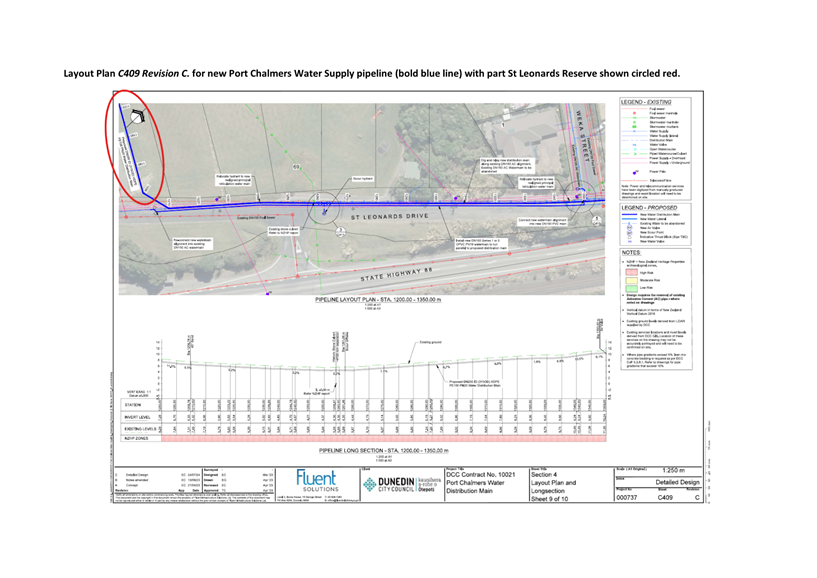
Task: Click the Fluent Solutions logo
Action: pos(318,481)
